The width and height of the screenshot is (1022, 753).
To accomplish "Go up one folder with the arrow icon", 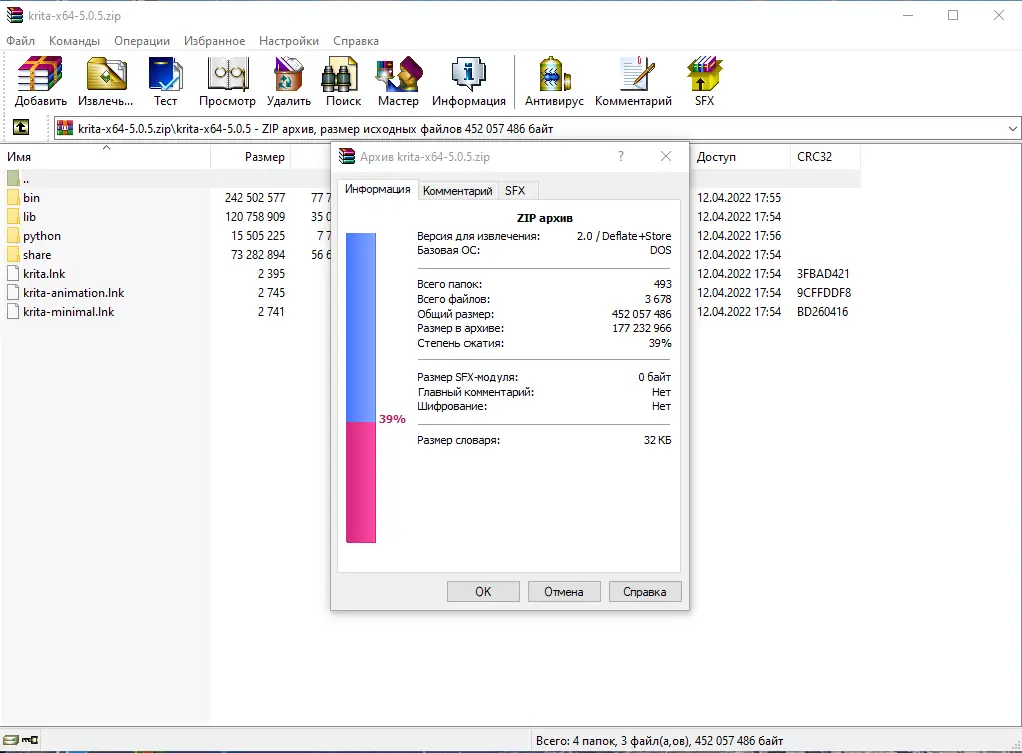I will pos(21,127).
